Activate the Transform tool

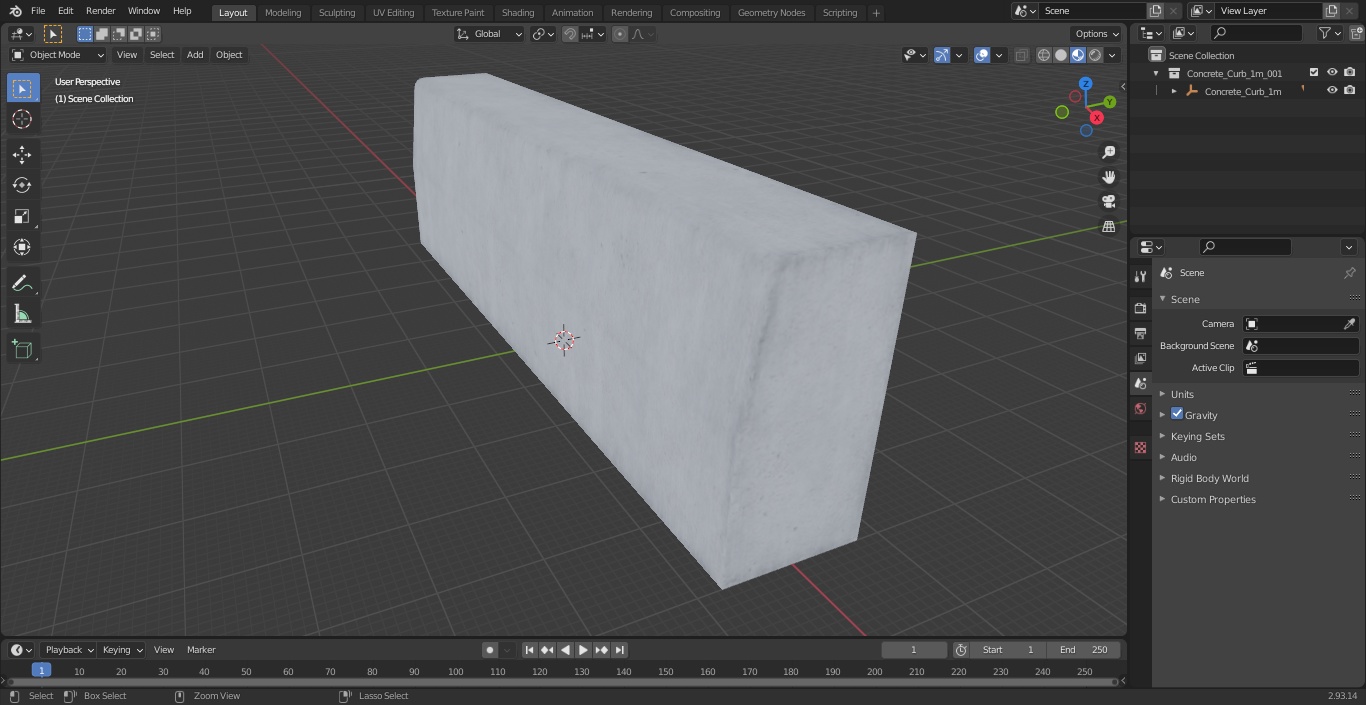click(x=22, y=247)
